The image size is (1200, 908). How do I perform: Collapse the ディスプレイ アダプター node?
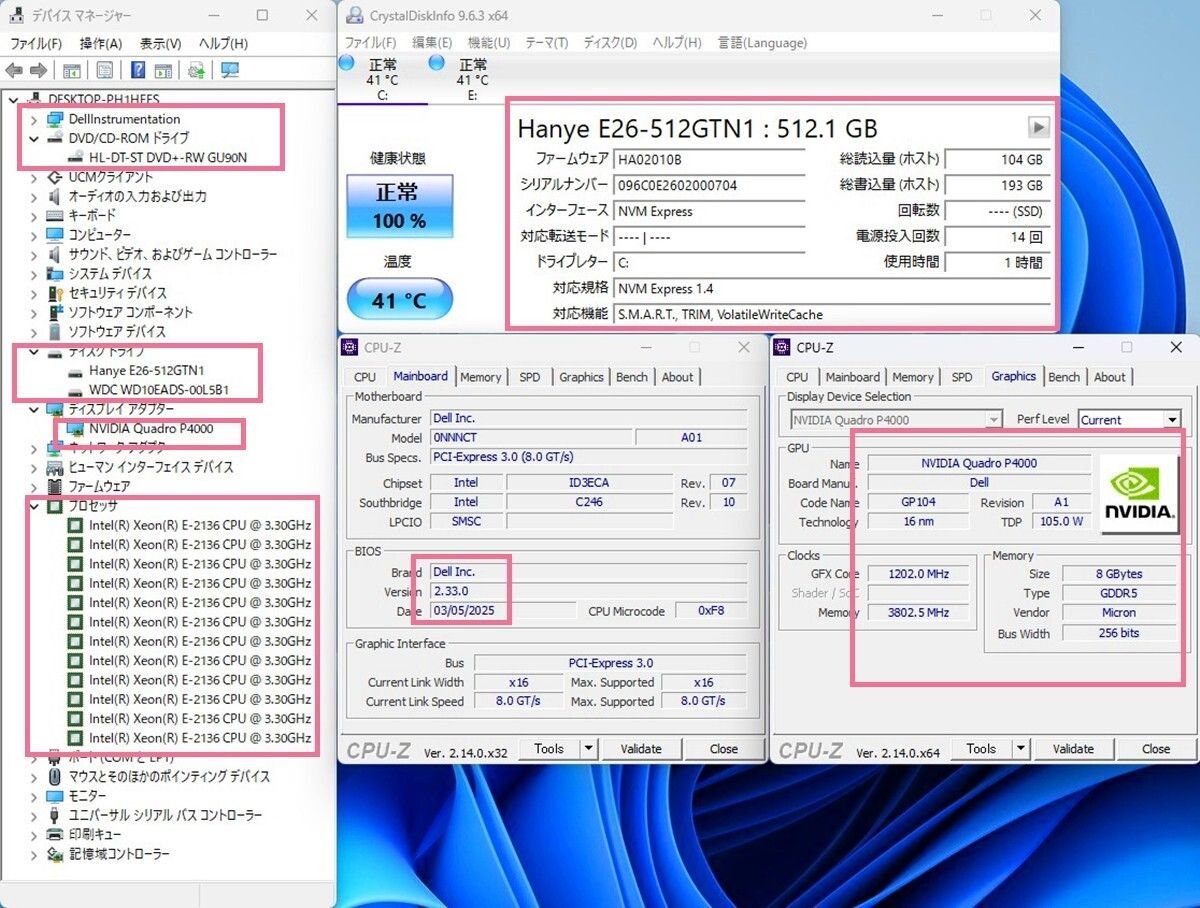pyautogui.click(x=34, y=409)
